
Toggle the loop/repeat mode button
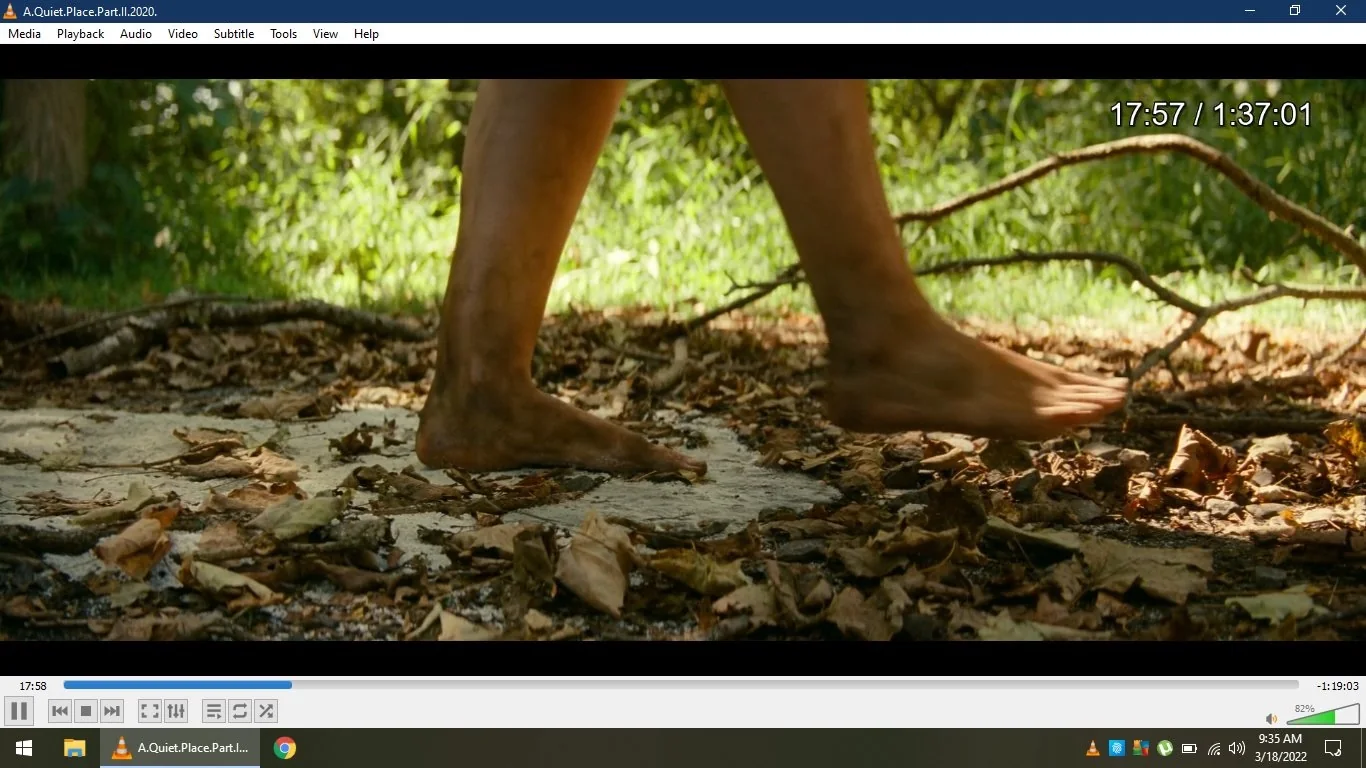pos(240,711)
